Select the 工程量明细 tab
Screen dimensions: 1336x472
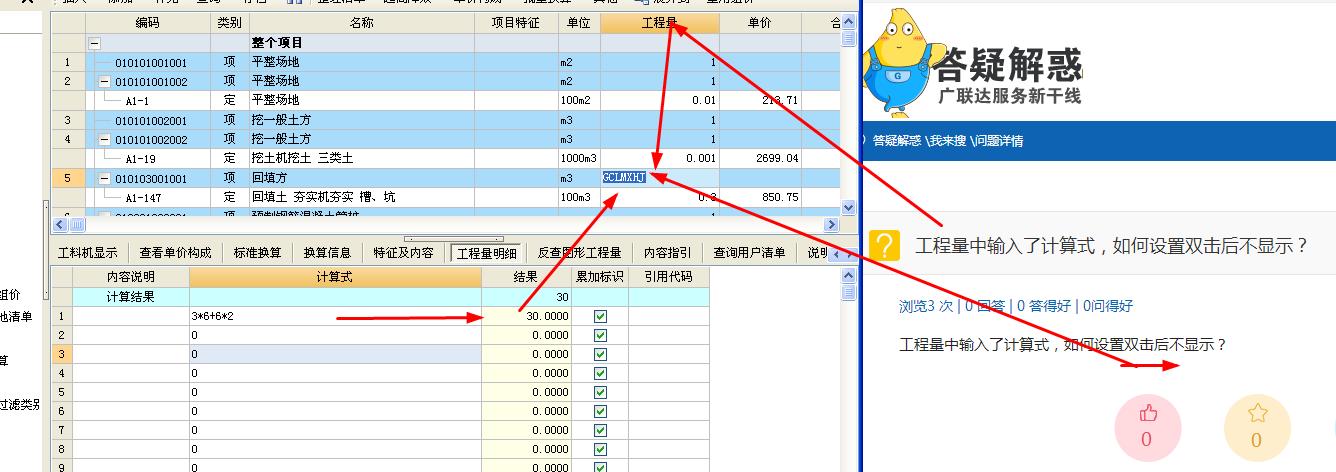[x=487, y=253]
